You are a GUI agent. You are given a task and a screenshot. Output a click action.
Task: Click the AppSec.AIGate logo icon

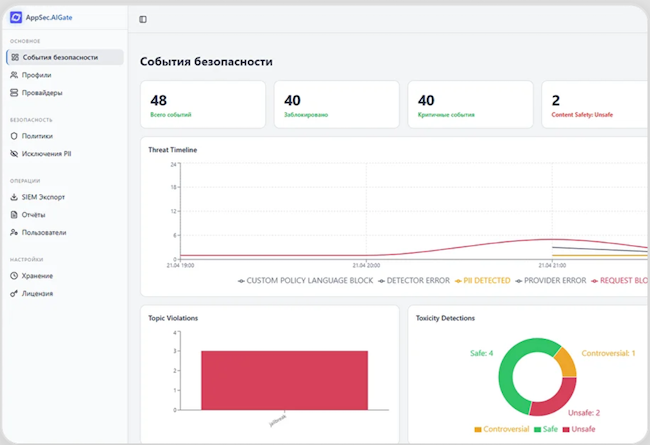coord(16,17)
